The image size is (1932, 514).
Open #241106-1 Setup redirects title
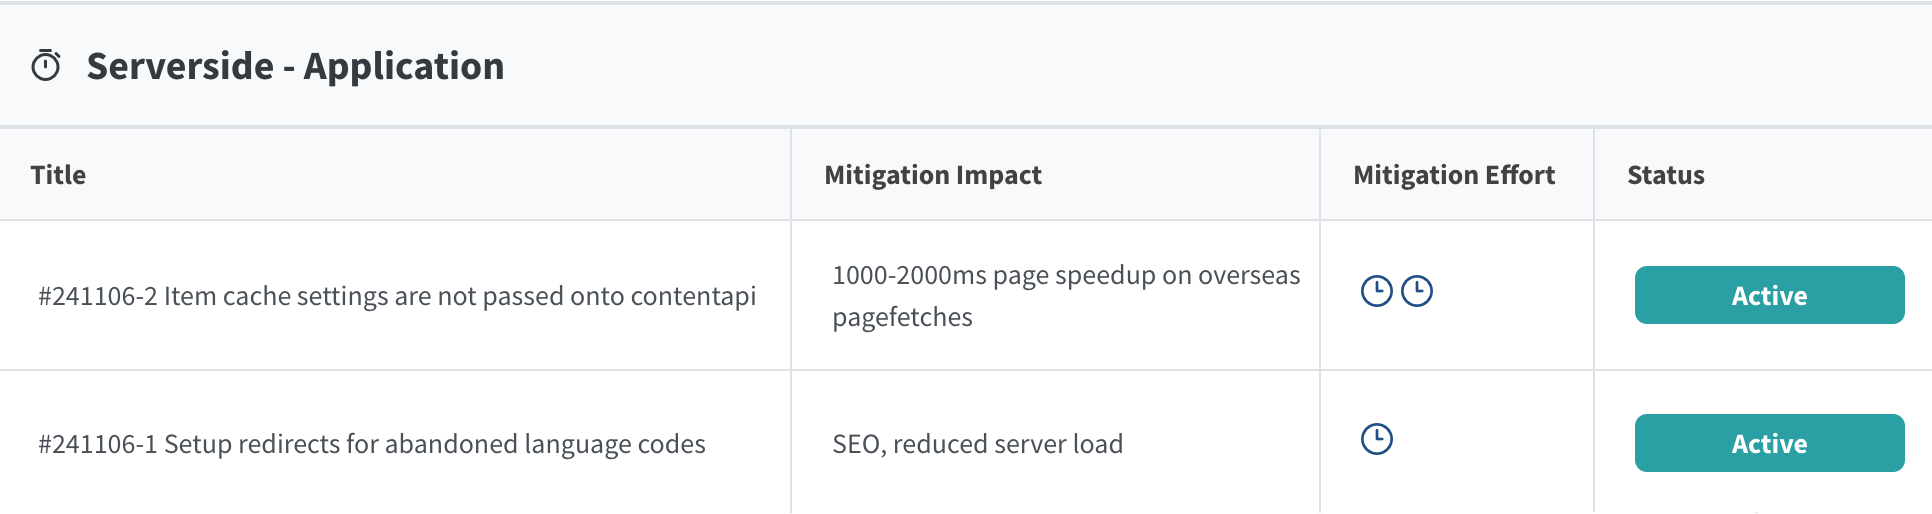pos(372,444)
